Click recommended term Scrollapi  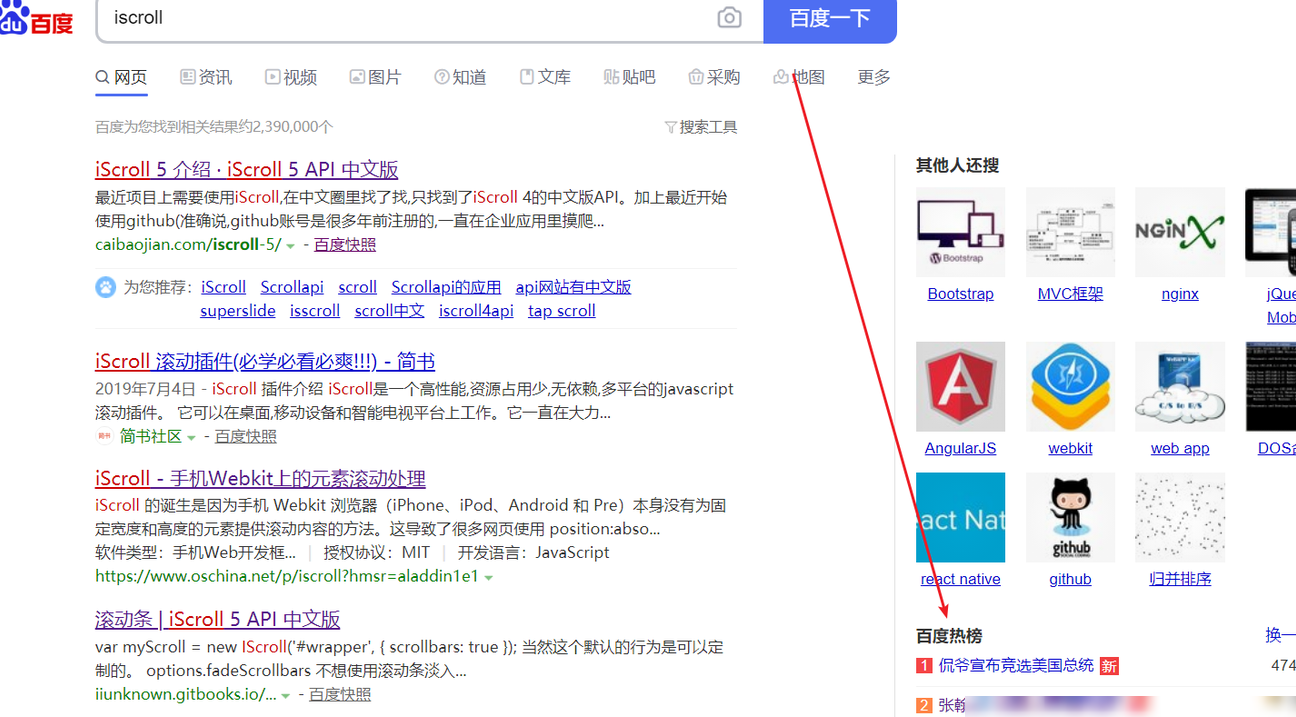(292, 287)
